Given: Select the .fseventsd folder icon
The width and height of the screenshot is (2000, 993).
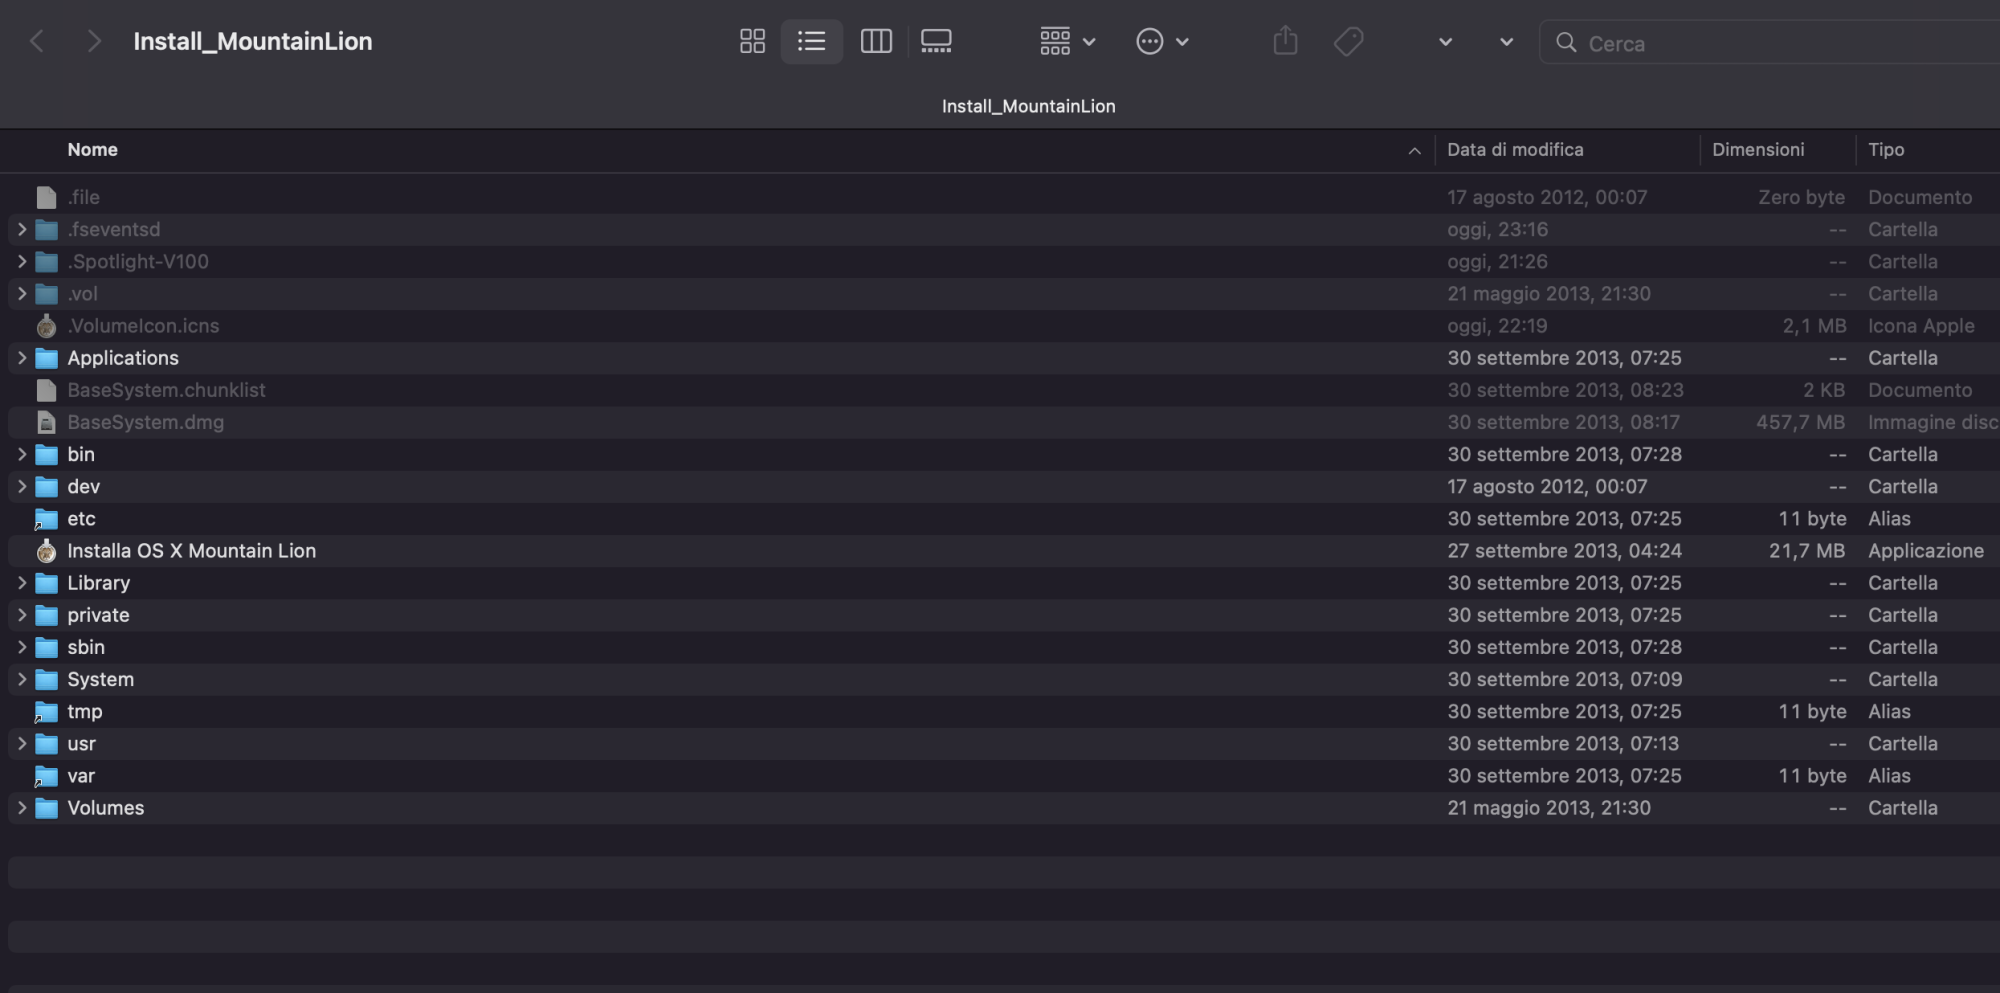Looking at the screenshot, I should (46, 230).
